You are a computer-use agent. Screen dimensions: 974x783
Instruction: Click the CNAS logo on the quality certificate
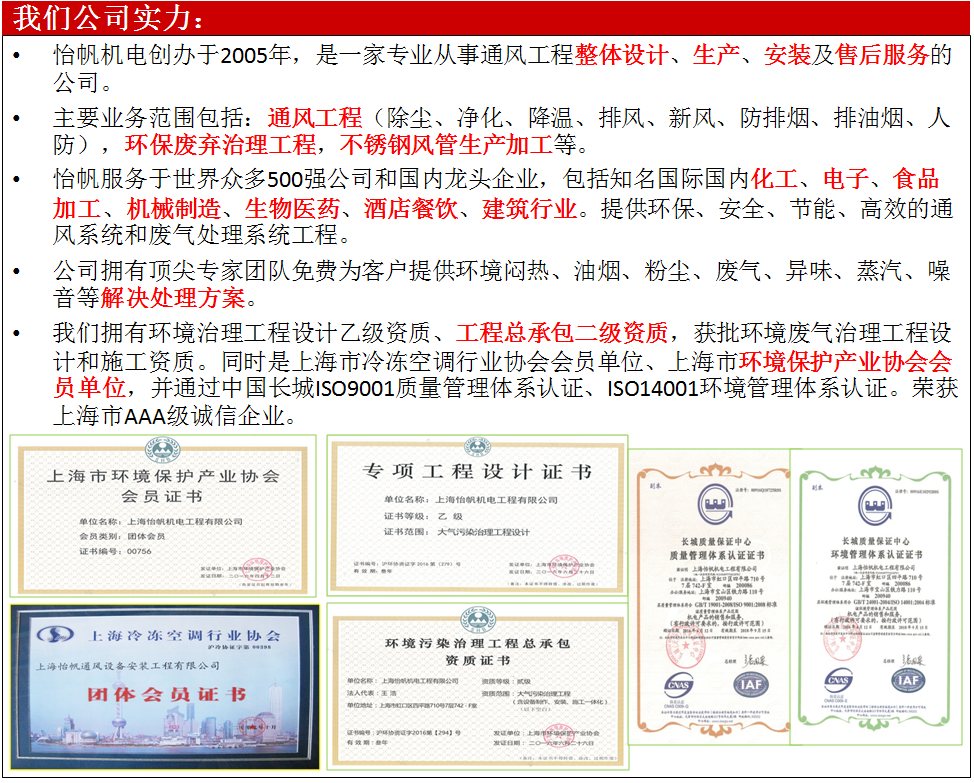[678, 686]
